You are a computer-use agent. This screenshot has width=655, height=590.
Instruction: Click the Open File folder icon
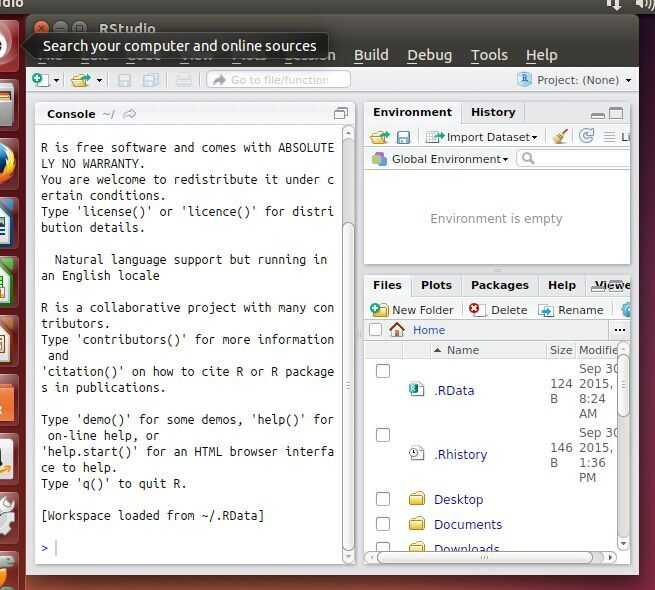click(x=81, y=80)
